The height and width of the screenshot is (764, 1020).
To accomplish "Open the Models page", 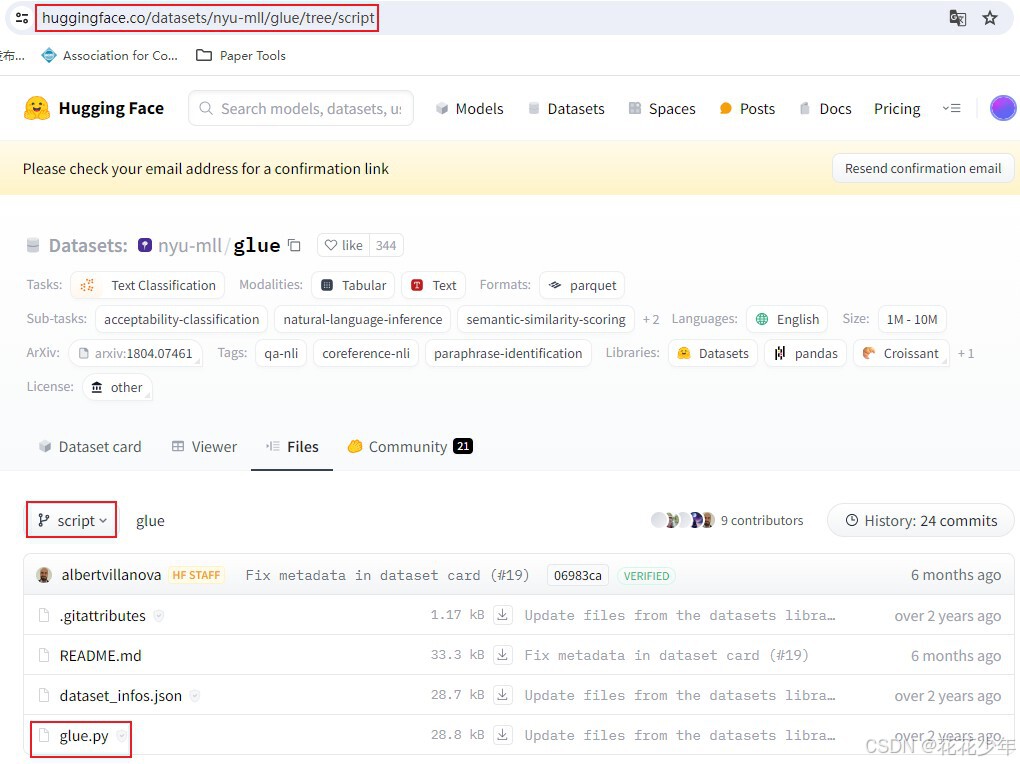I will (470, 109).
